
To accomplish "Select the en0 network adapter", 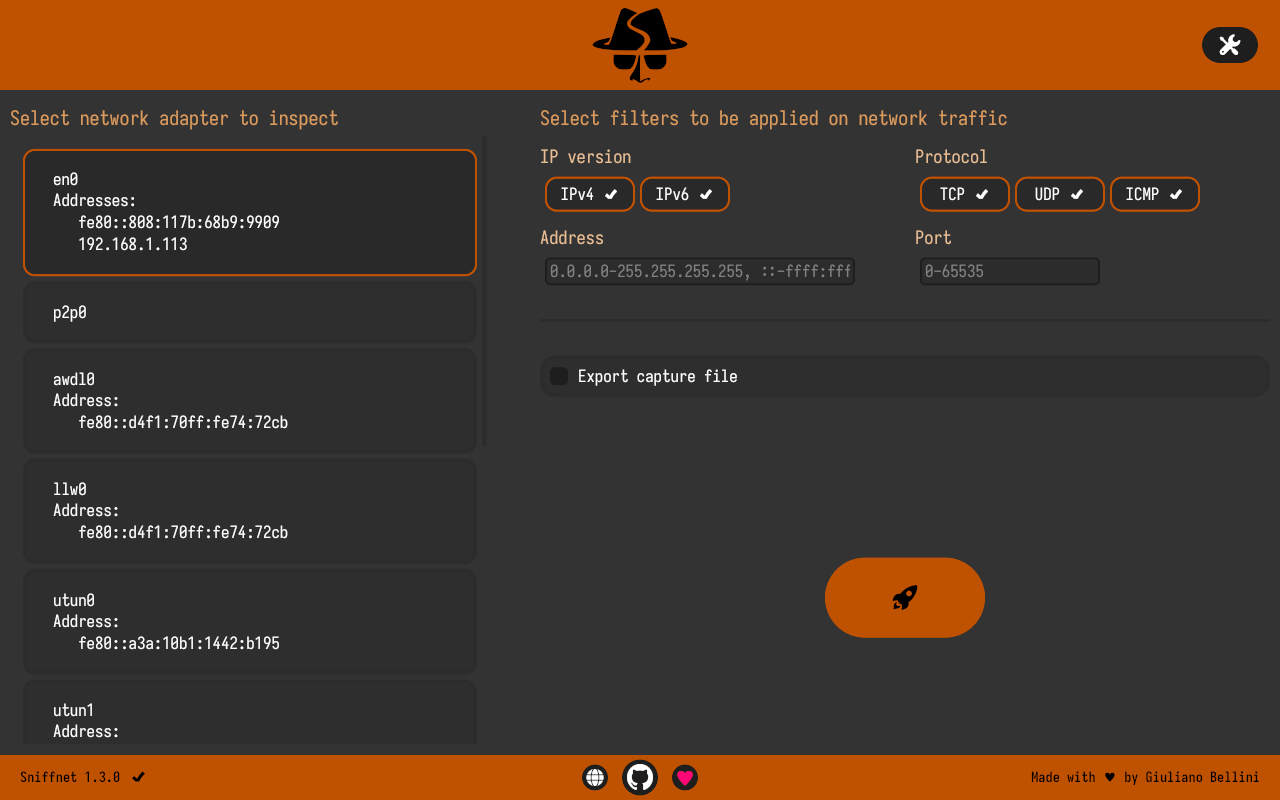I will tap(250, 212).
